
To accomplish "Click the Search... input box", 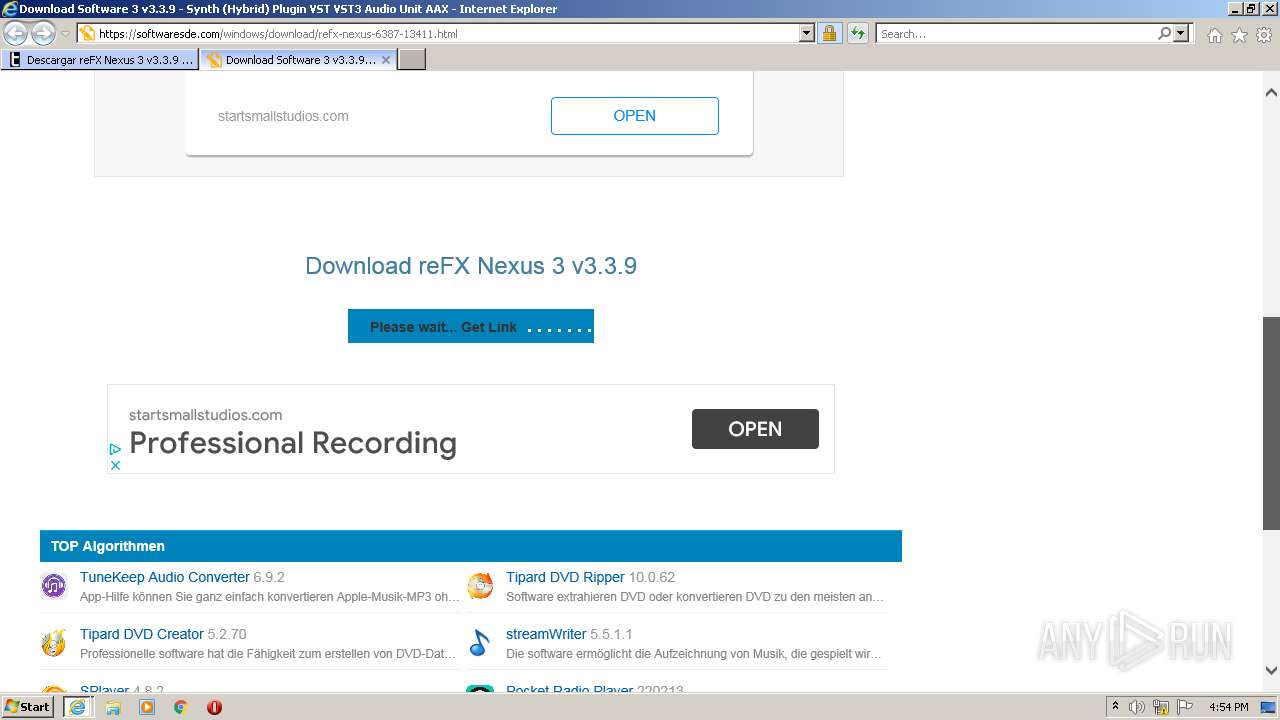I will click(x=1016, y=33).
